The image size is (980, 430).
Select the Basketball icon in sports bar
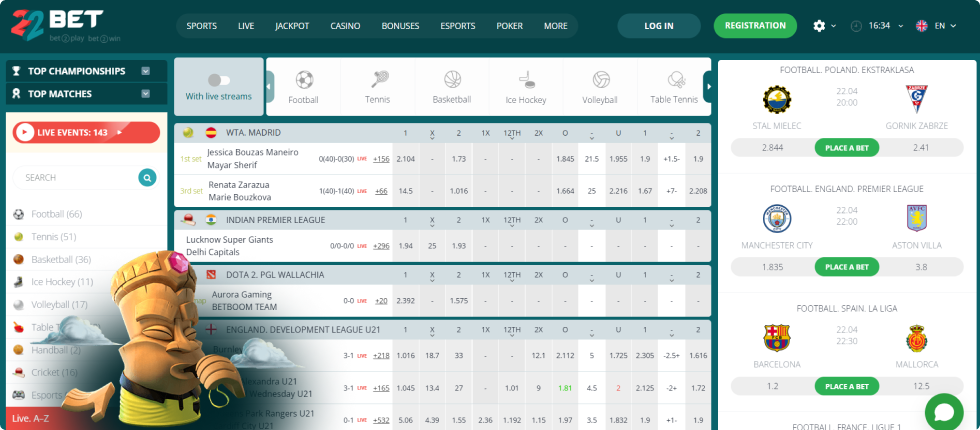pos(452,79)
